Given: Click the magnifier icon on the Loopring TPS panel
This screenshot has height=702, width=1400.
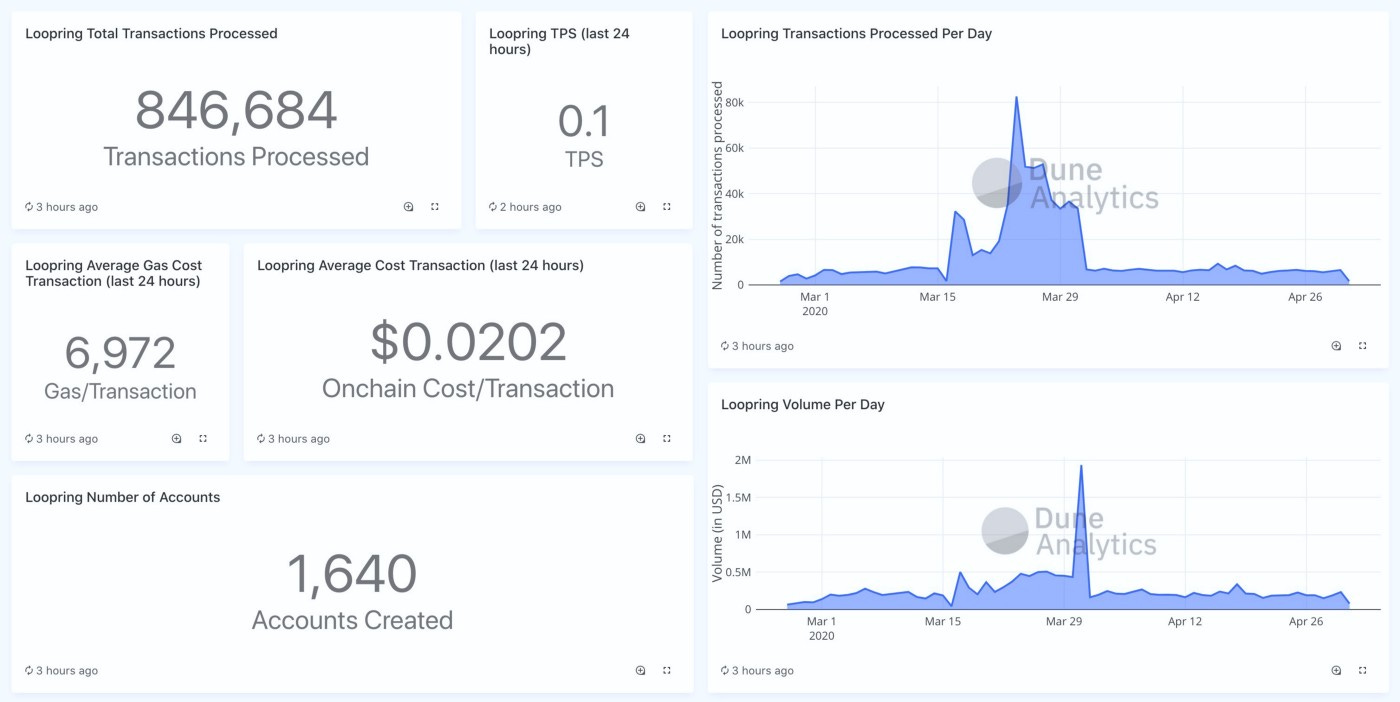Looking at the screenshot, I should click(640, 207).
